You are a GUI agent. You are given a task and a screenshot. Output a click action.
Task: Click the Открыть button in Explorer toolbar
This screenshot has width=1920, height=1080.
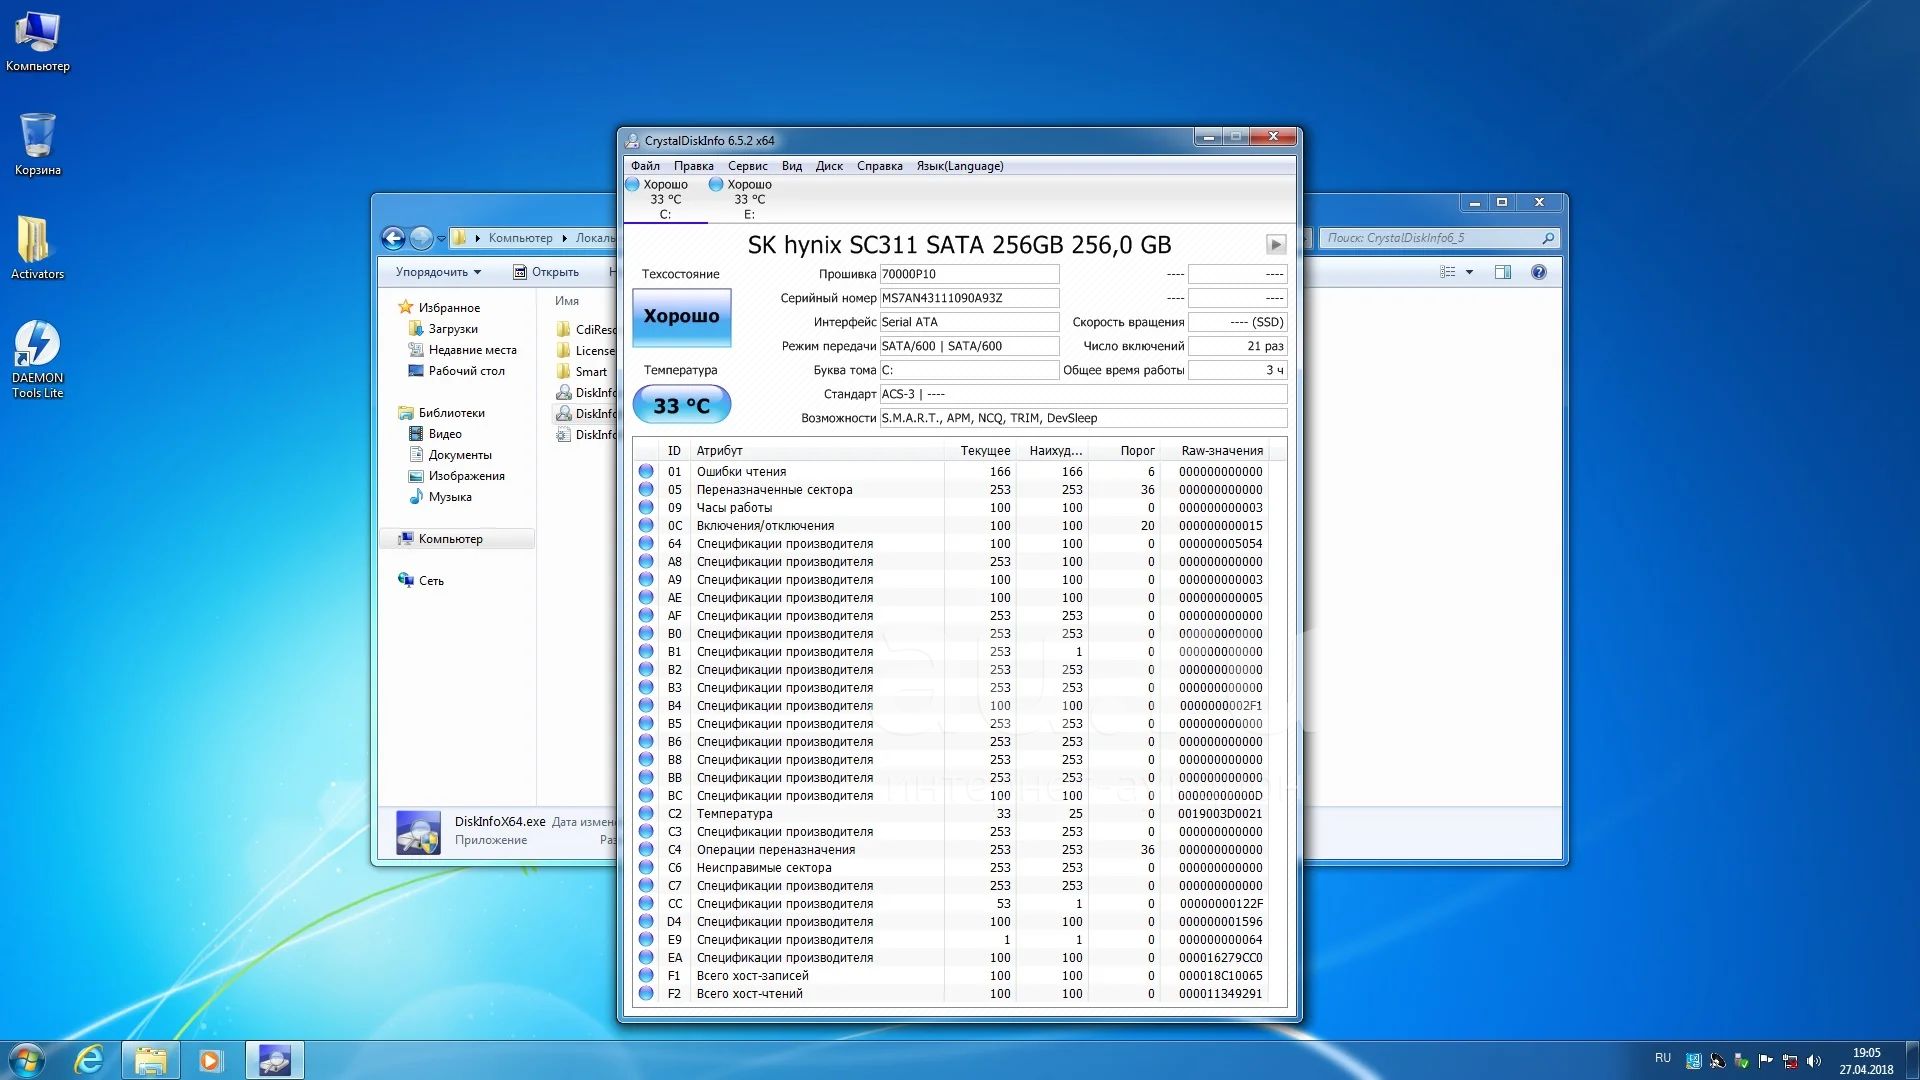point(546,272)
